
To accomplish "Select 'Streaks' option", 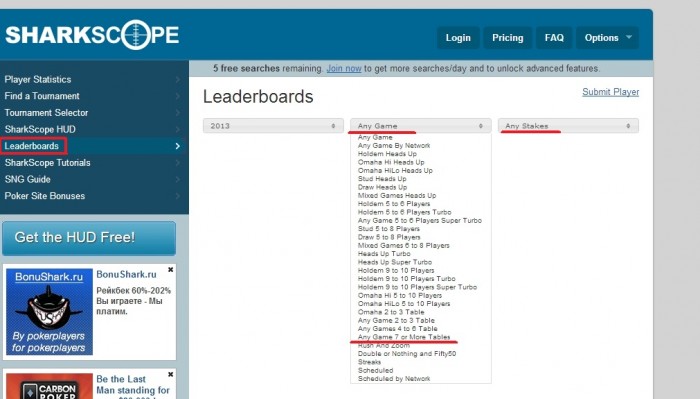I will click(x=369, y=362).
